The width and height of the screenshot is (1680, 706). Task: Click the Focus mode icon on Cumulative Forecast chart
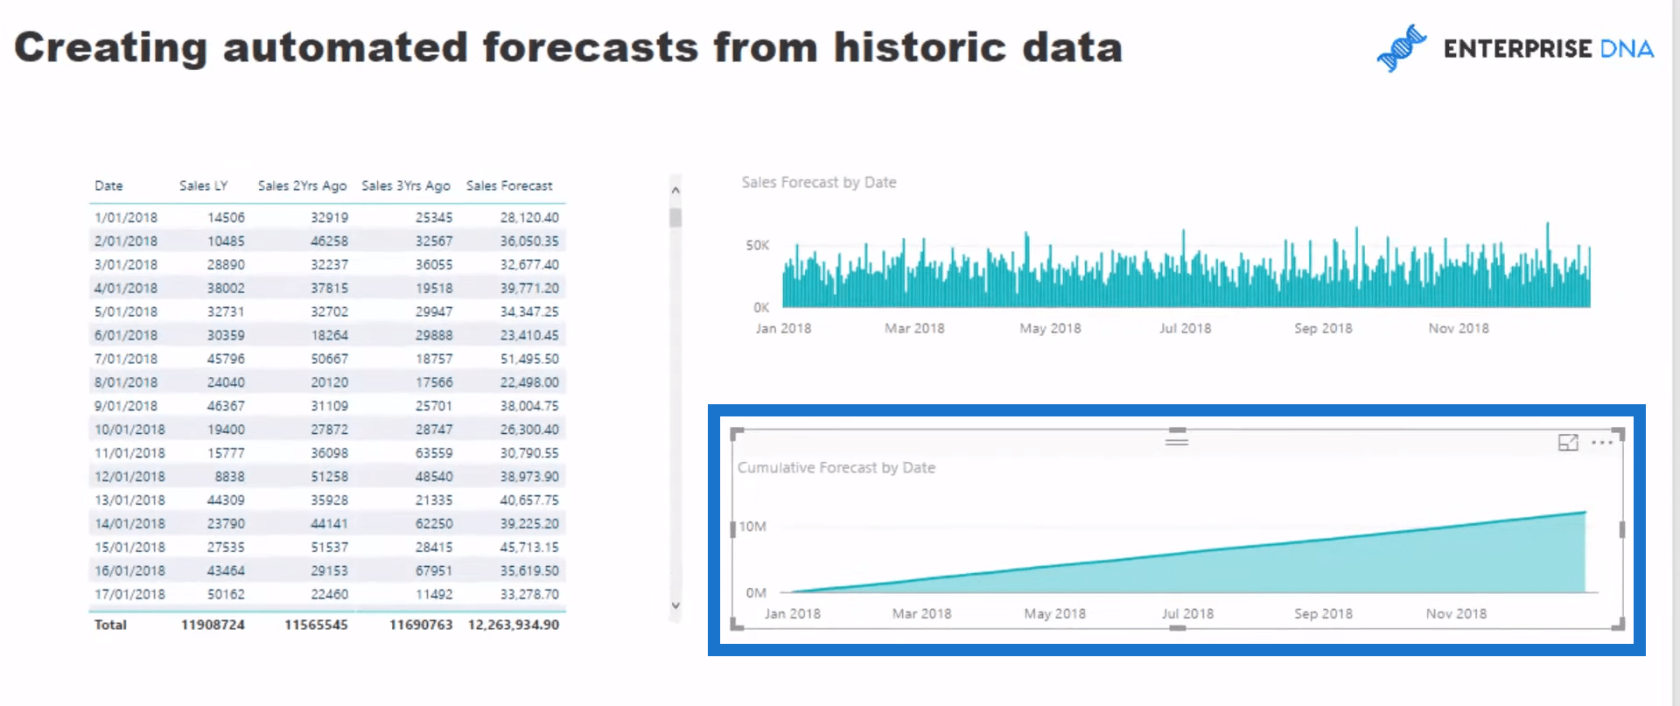1568,443
